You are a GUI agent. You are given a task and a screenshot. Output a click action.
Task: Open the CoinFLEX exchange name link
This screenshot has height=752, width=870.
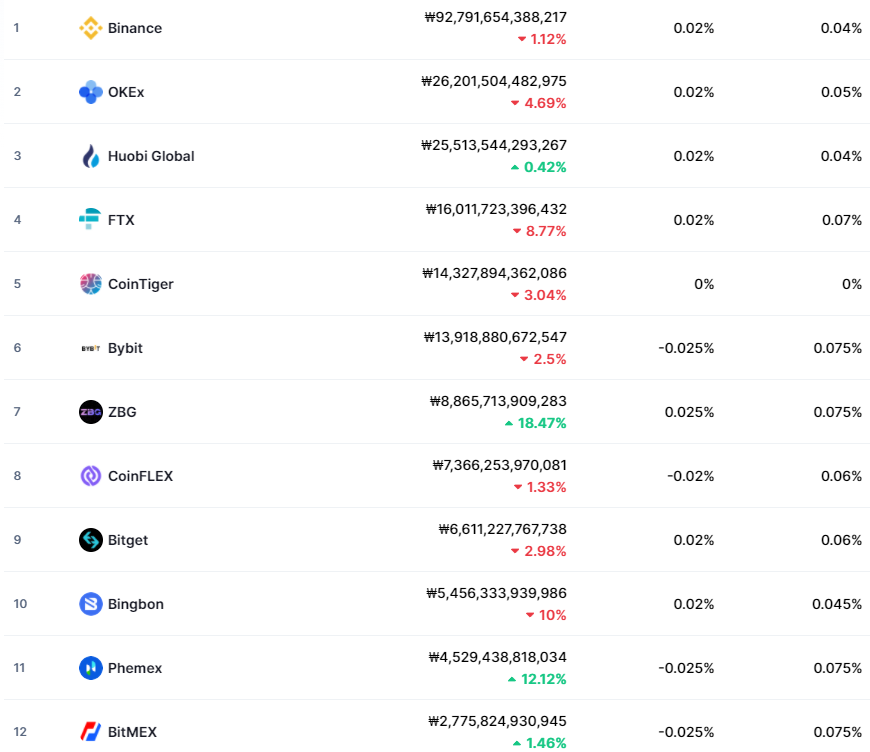pos(140,476)
